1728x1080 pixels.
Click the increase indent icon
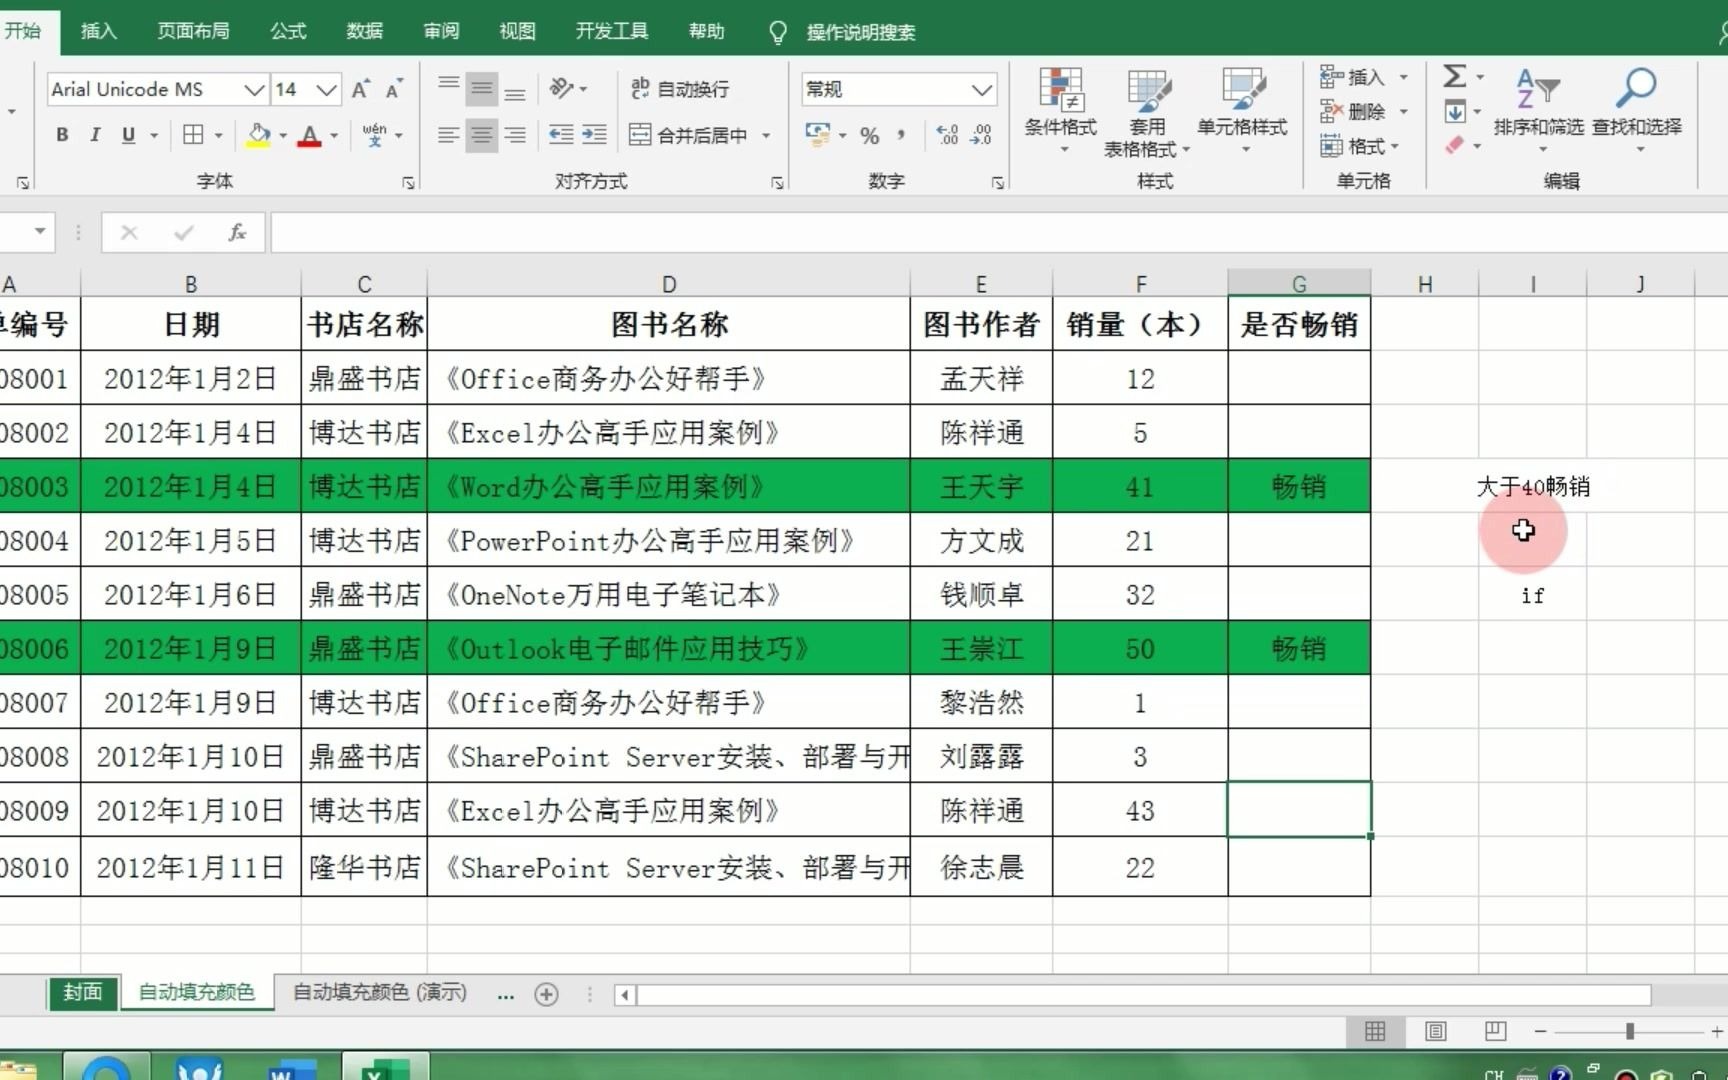[594, 135]
